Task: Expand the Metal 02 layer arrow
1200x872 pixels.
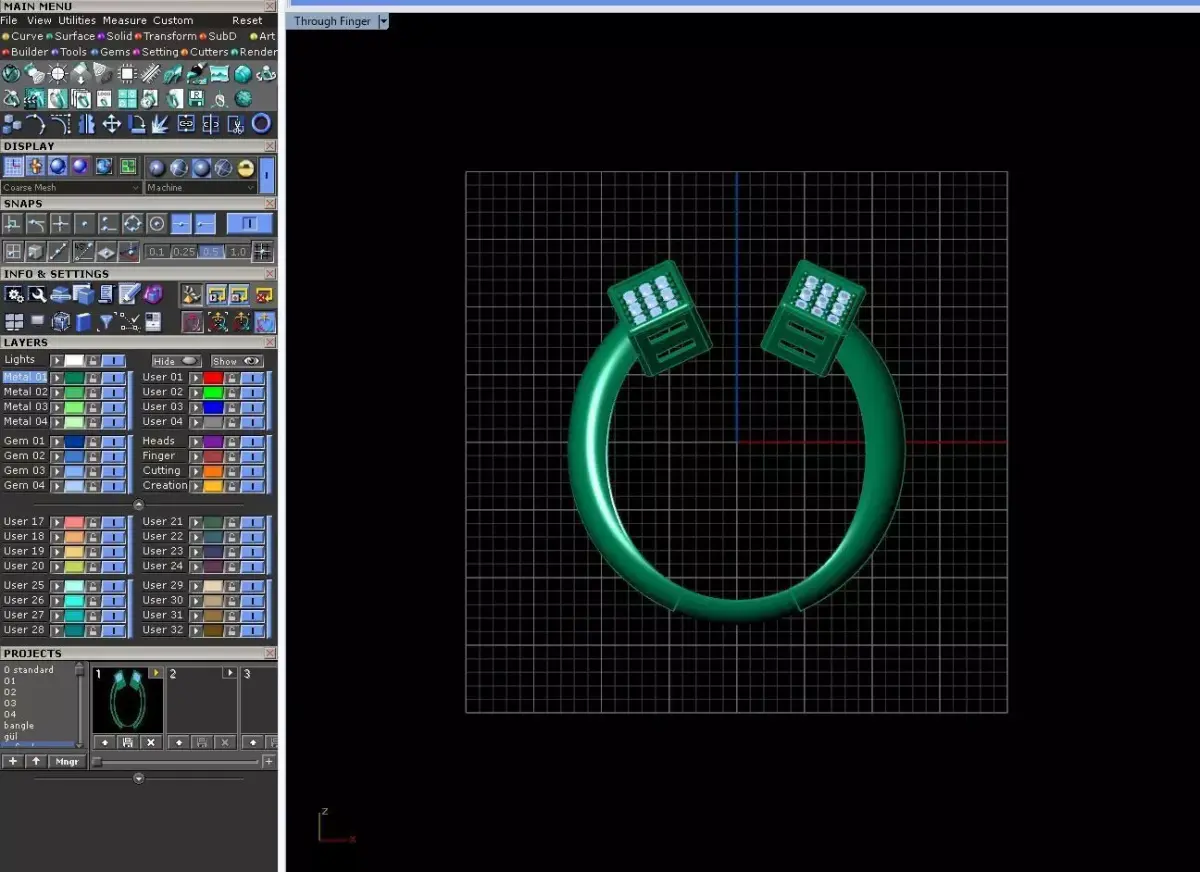Action: [x=57, y=392]
